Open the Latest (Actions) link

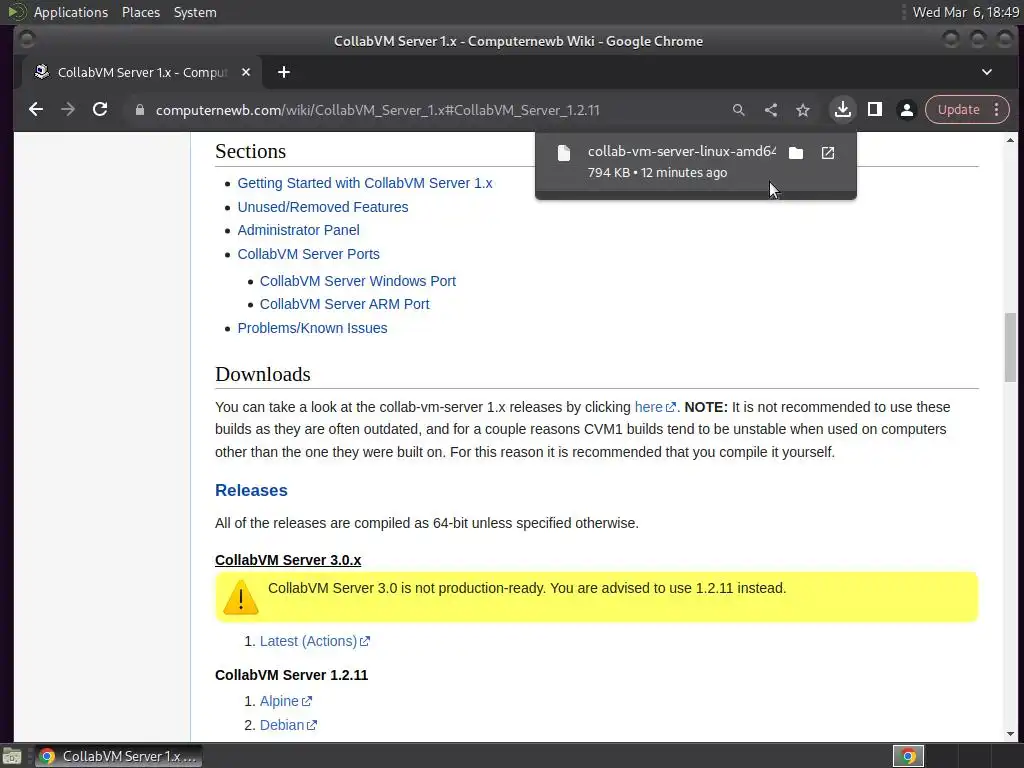[x=315, y=641]
